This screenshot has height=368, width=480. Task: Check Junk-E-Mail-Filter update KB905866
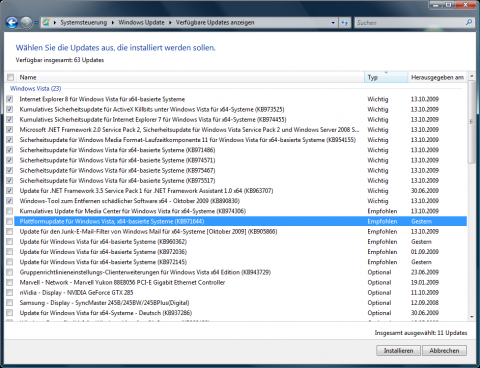10,231
